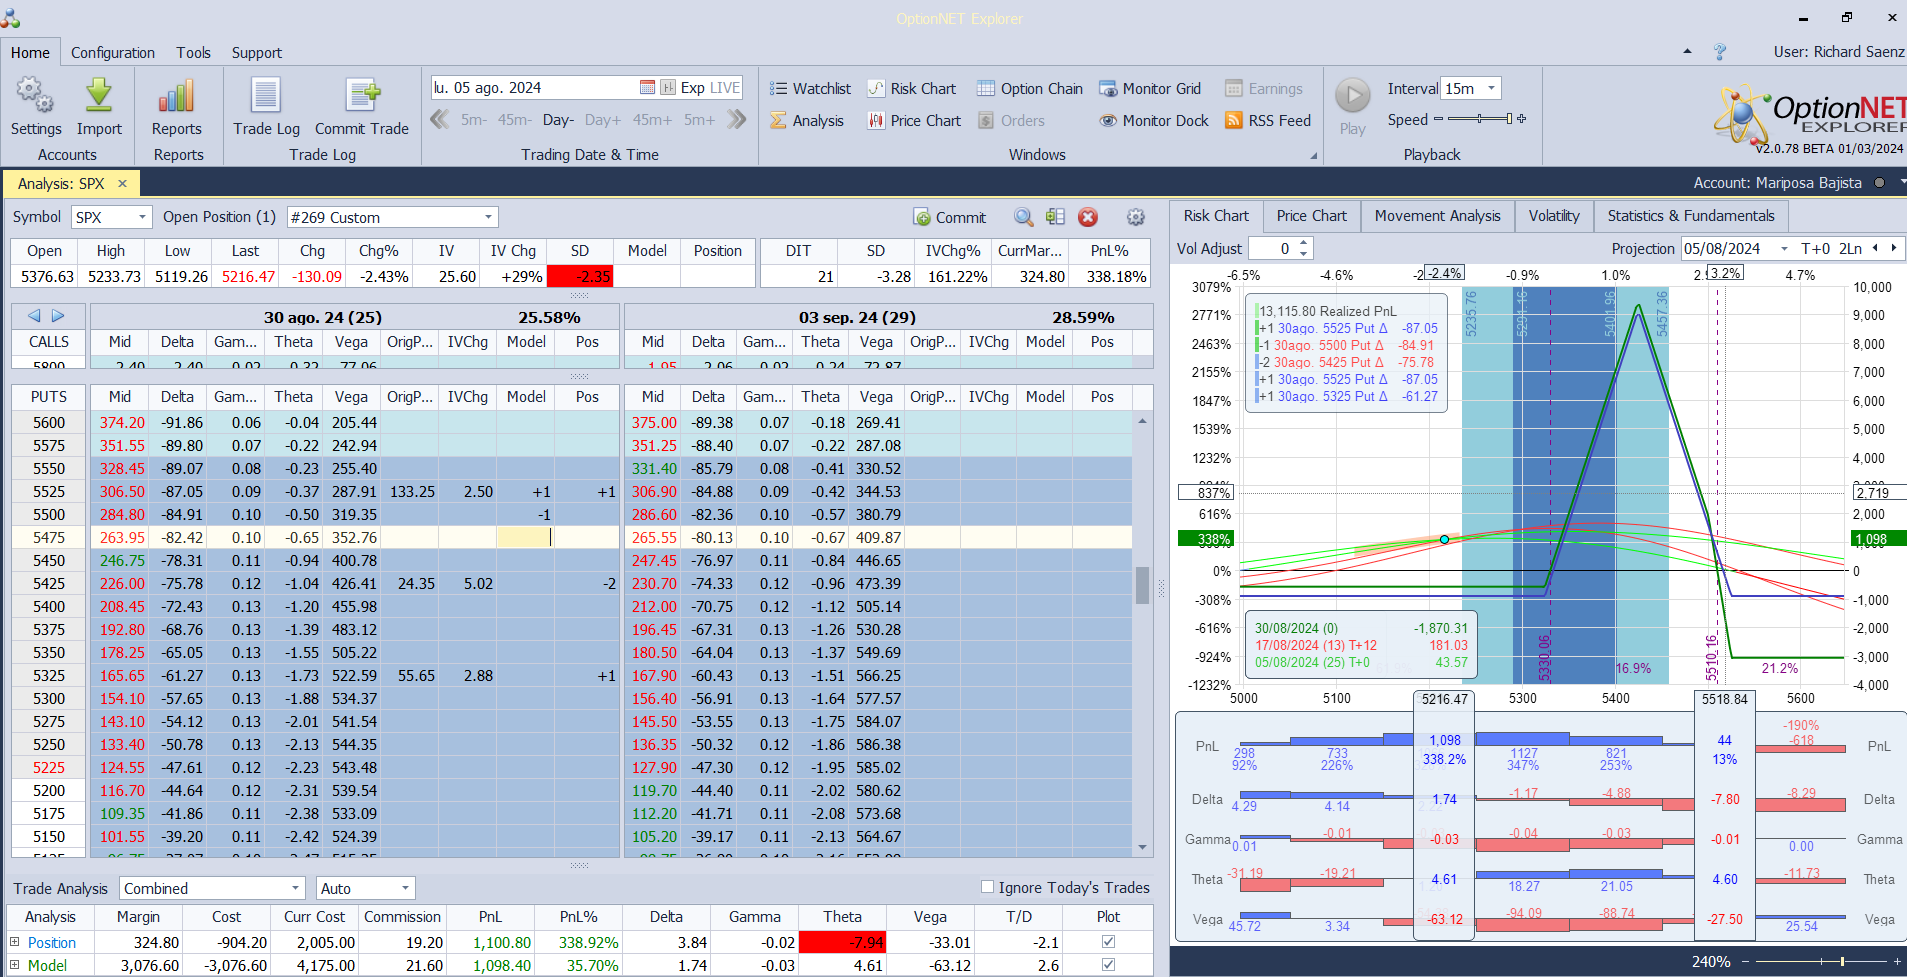Open the Monitor Dock eye window
Image resolution: width=1907 pixels, height=977 pixels.
[x=1154, y=121]
